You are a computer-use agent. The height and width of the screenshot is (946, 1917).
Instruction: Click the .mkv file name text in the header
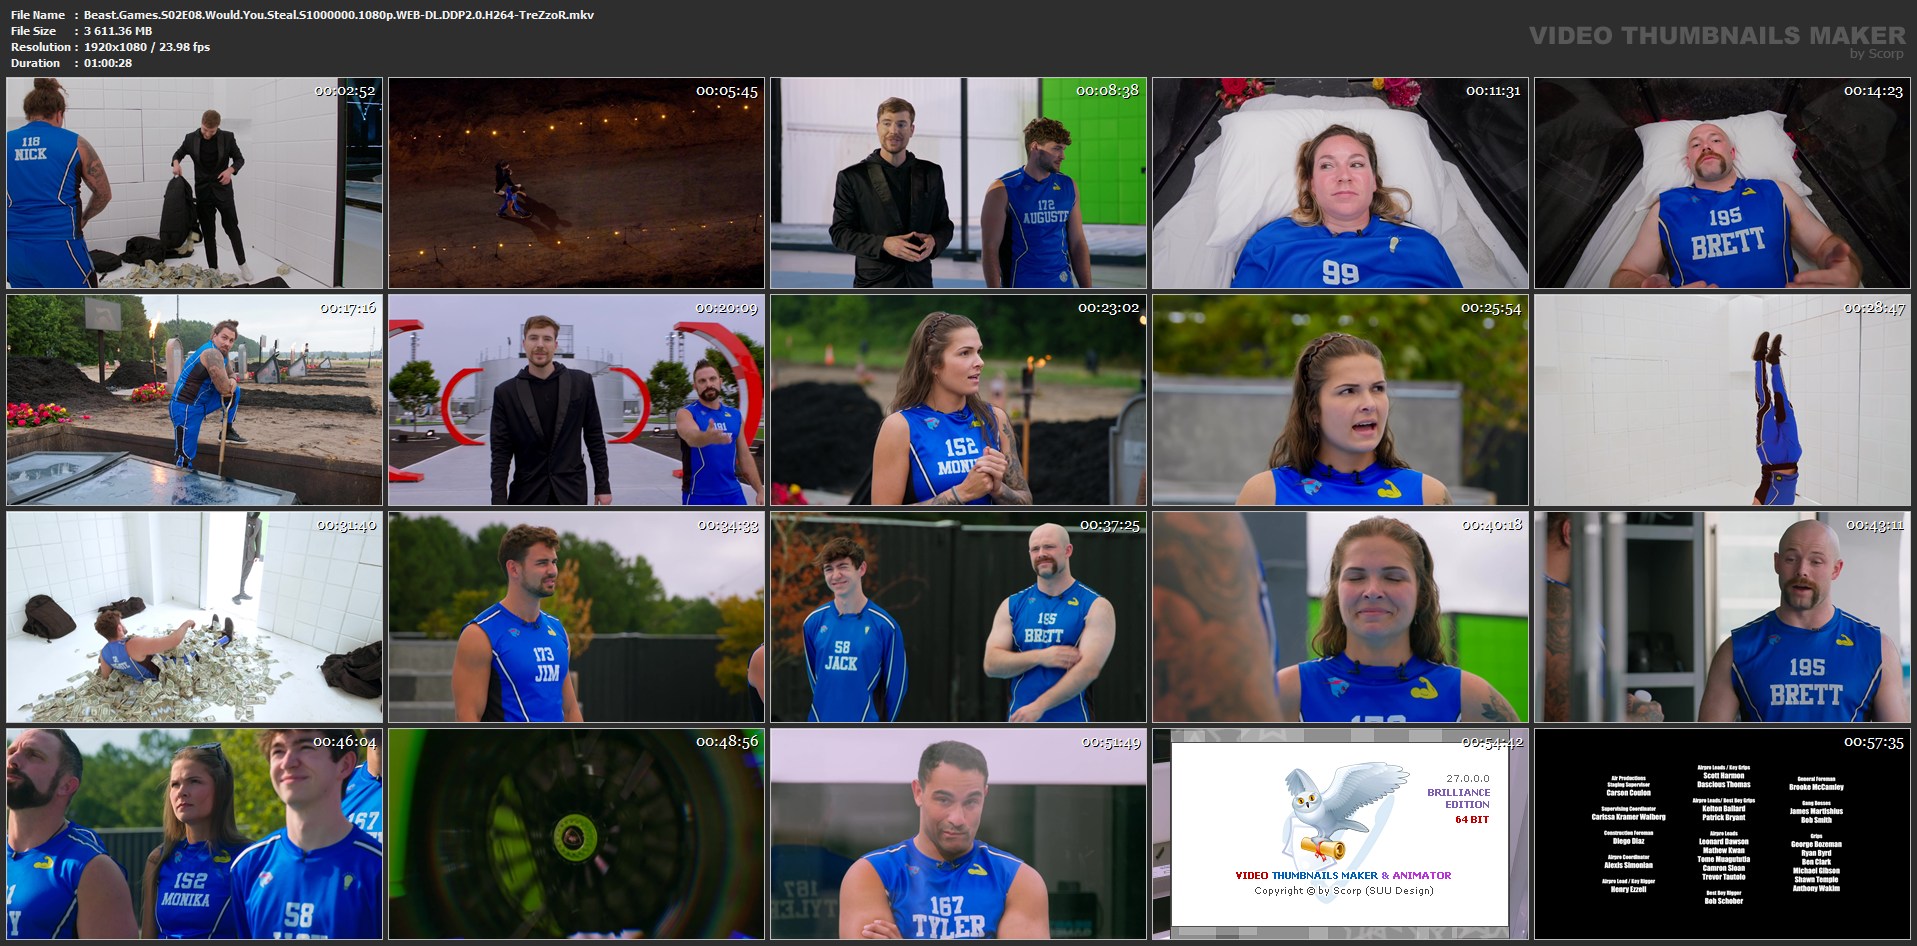point(338,15)
